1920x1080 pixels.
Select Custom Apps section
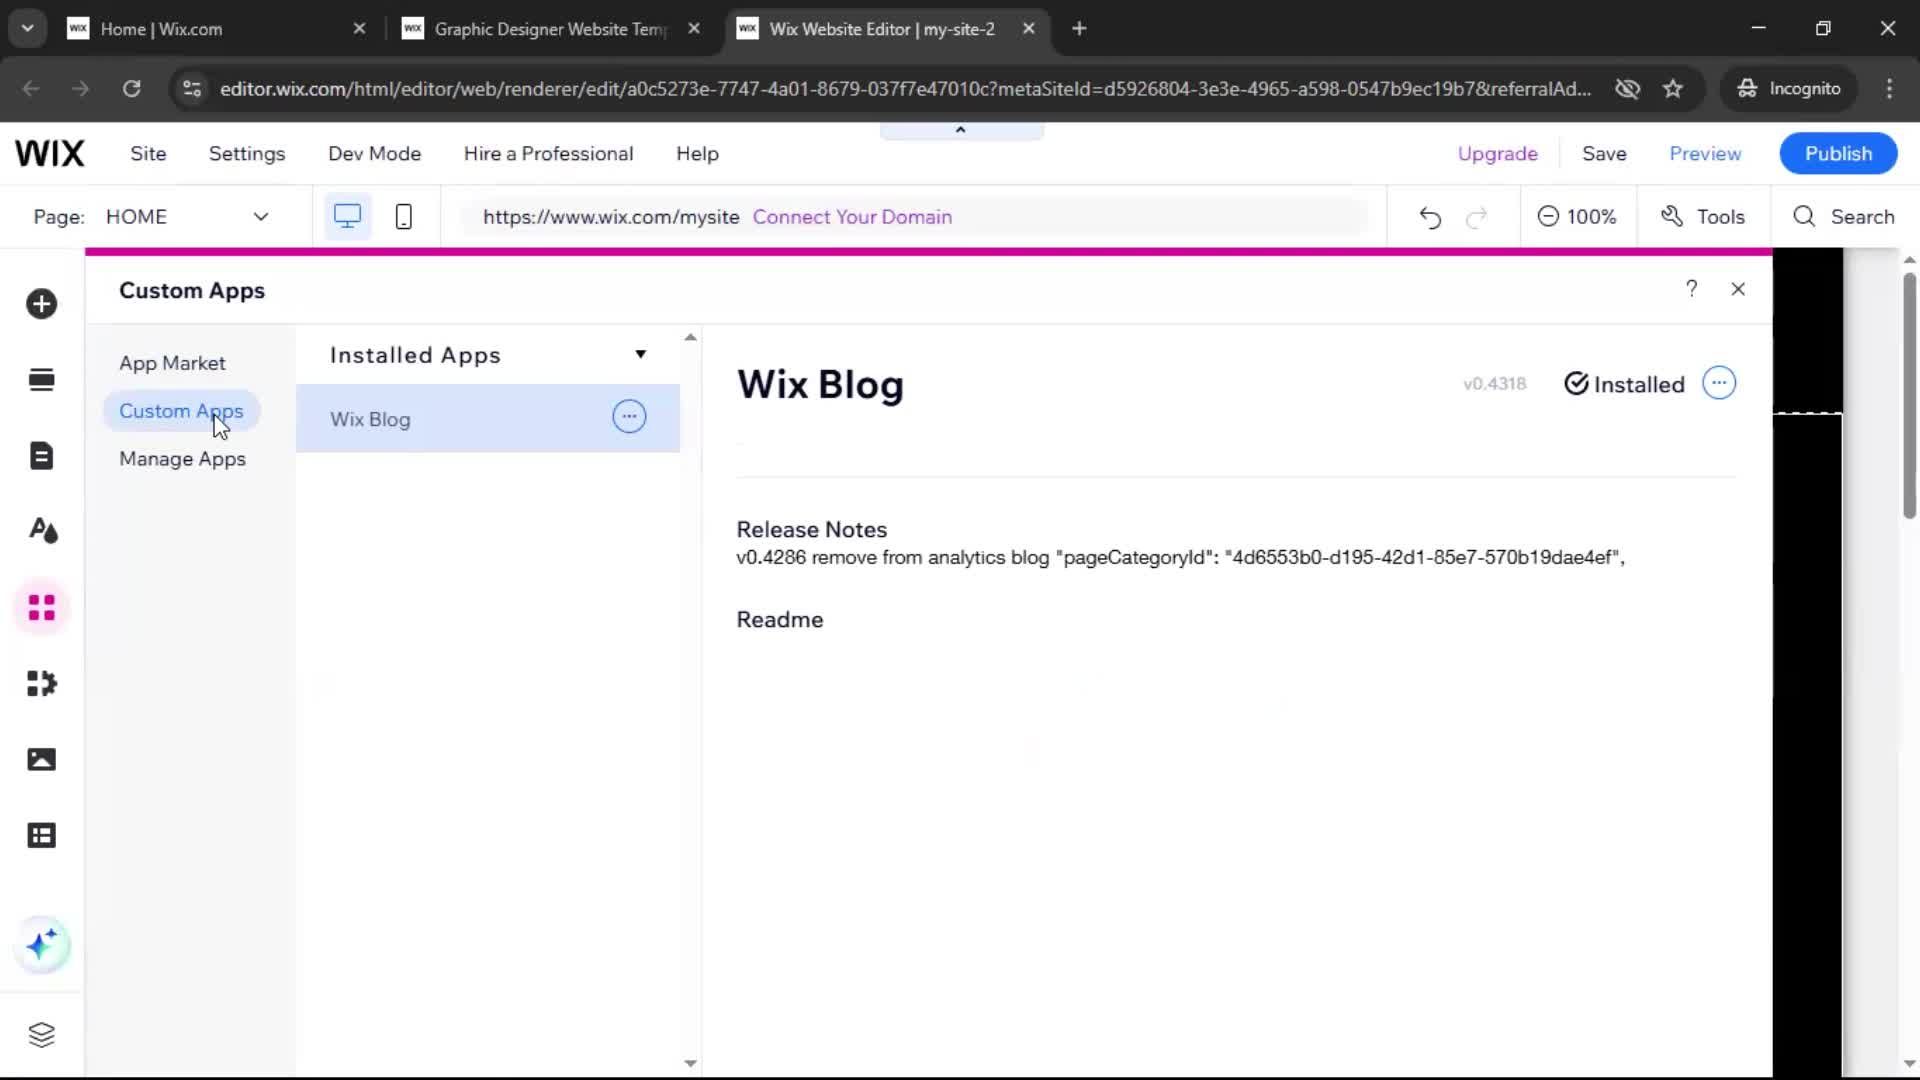(181, 411)
